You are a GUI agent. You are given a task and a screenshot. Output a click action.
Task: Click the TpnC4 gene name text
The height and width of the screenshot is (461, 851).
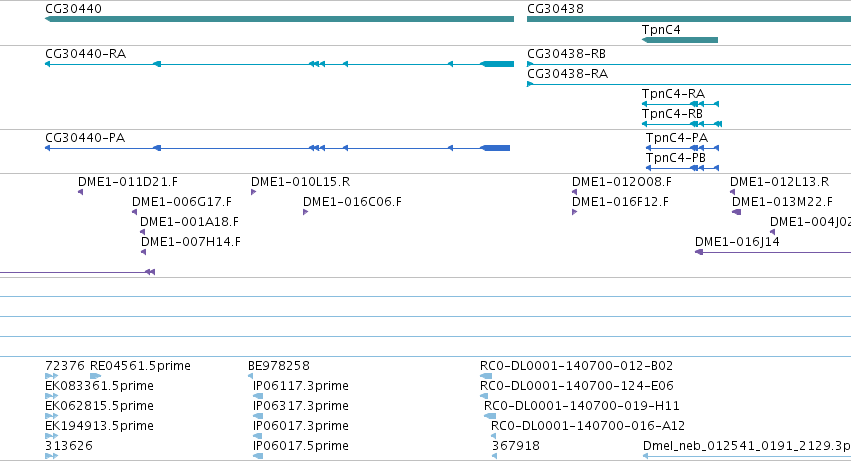[x=661, y=30]
